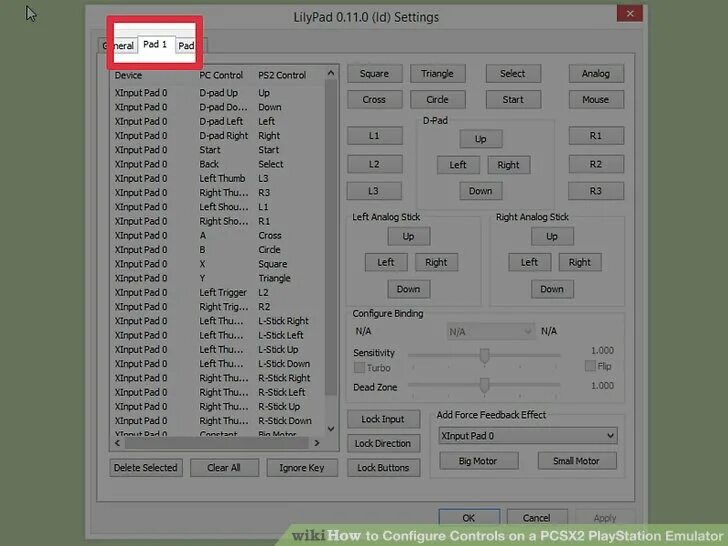
Task: Click the Triangle button
Action: tap(437, 74)
